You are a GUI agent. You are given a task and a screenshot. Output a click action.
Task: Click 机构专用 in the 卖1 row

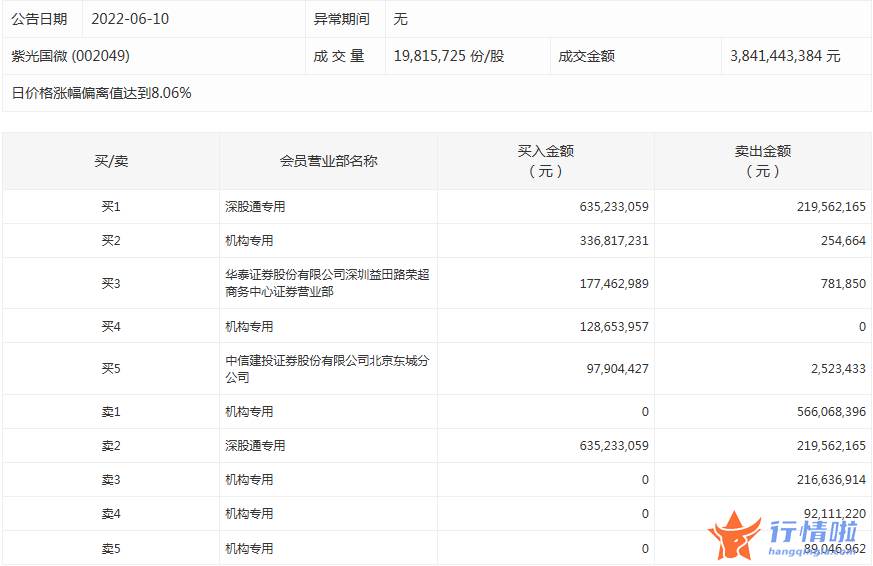click(x=249, y=411)
